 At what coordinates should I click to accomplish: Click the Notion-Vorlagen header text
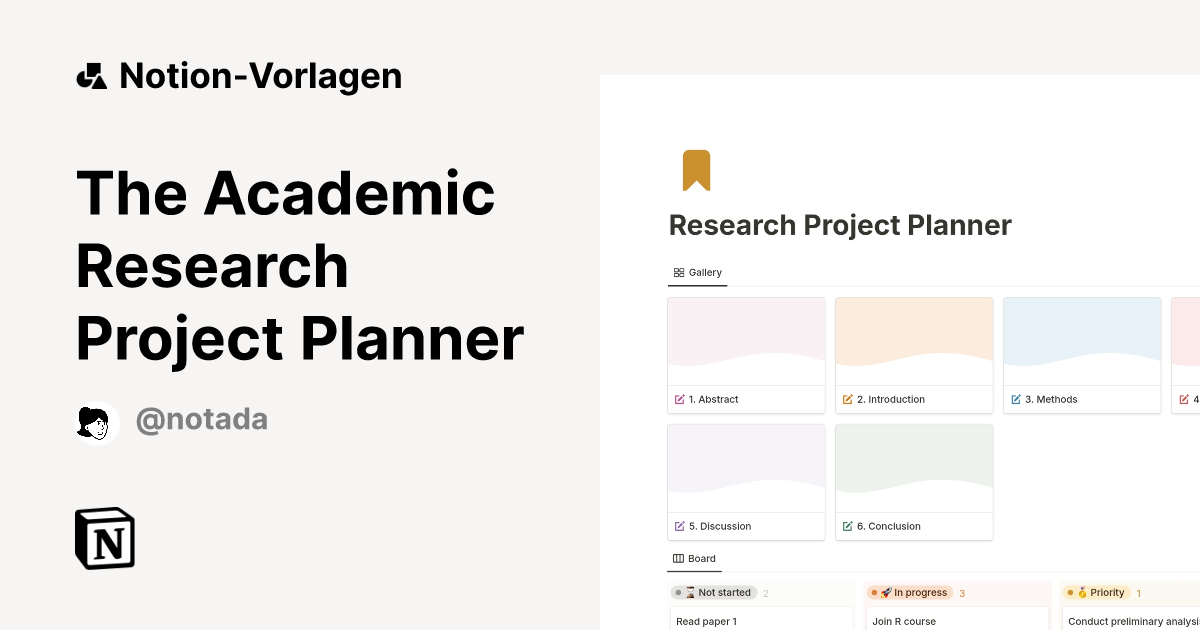point(260,75)
